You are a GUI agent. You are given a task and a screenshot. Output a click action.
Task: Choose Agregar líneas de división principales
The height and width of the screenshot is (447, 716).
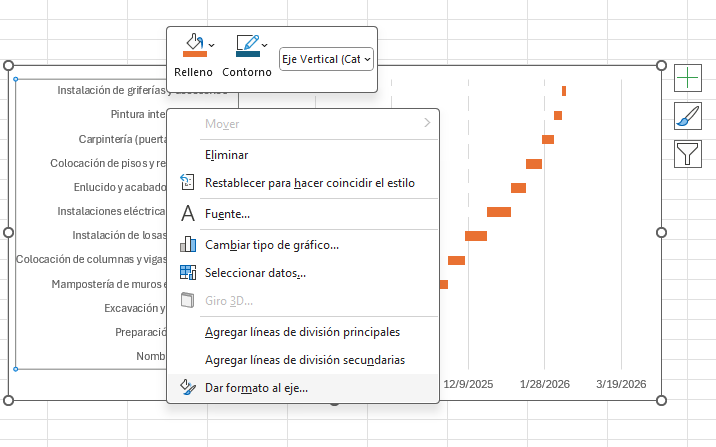(x=302, y=331)
